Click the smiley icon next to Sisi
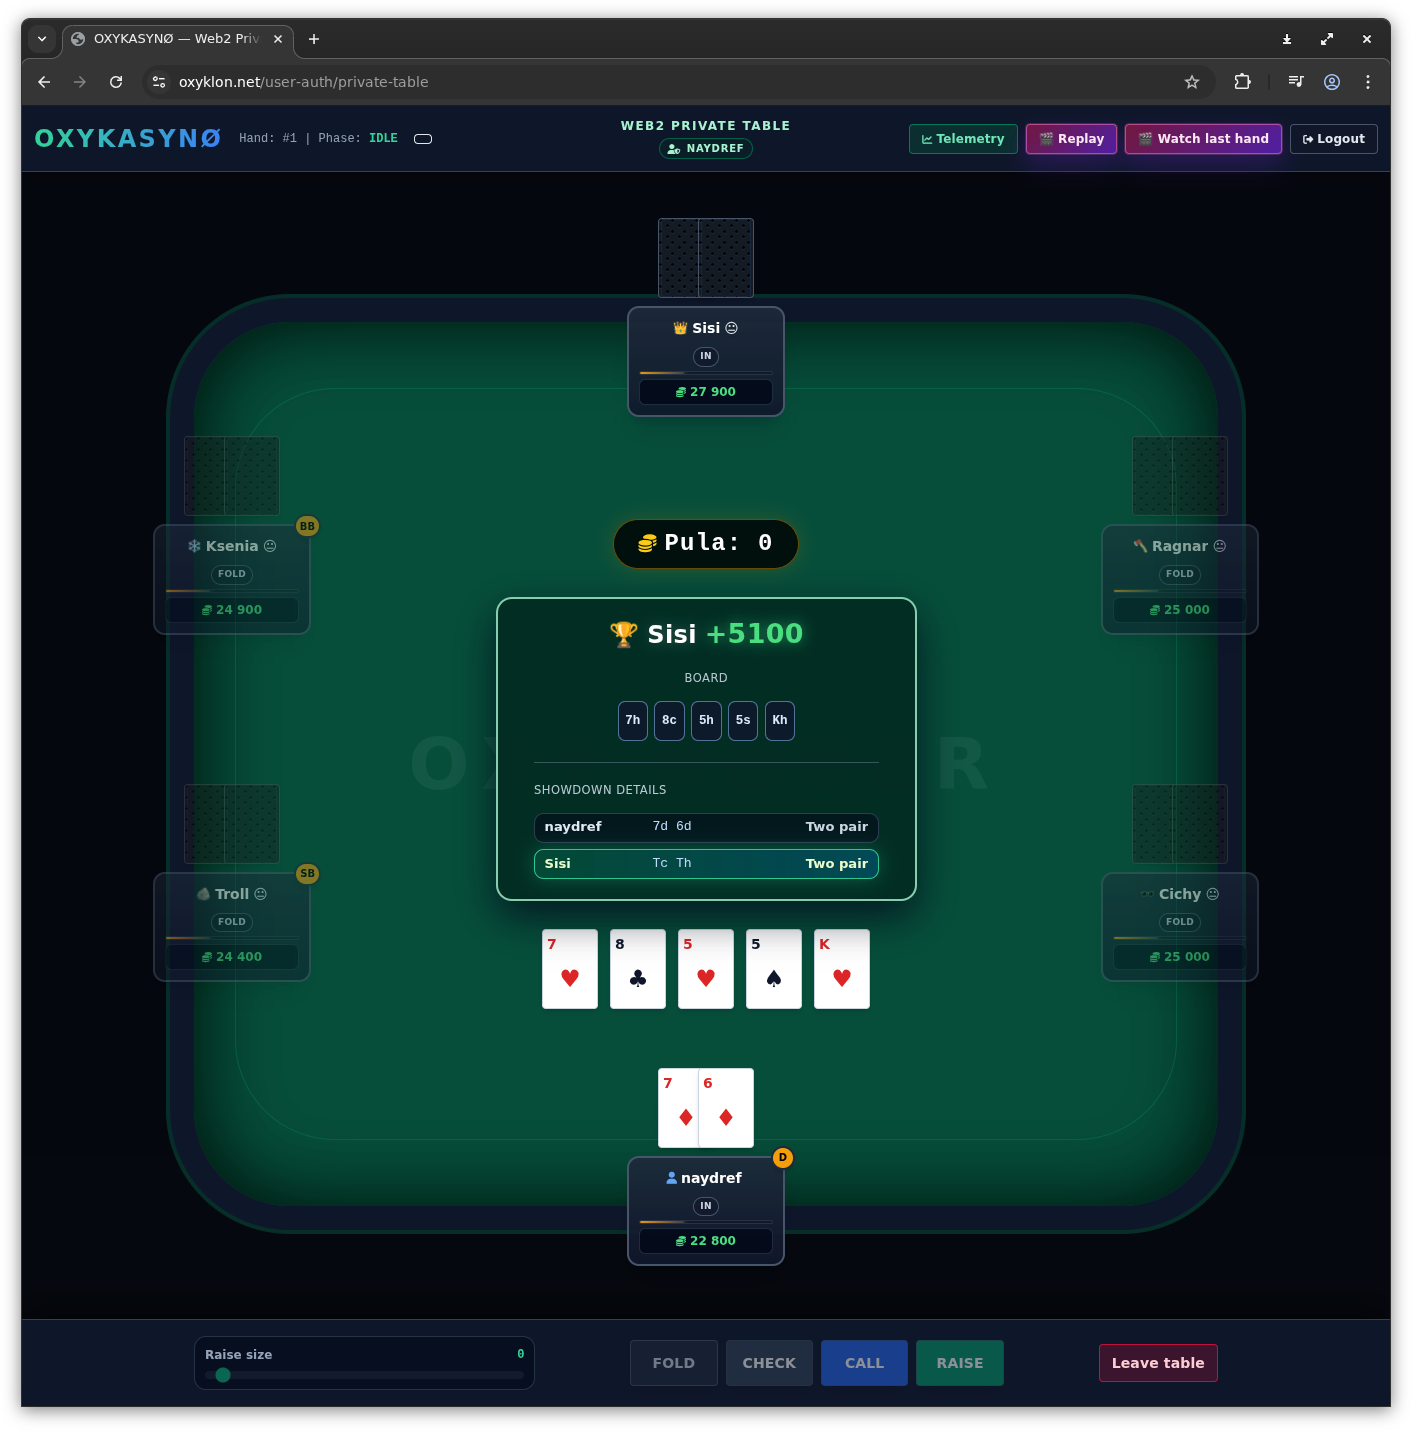The image size is (1412, 1431). pos(732,328)
